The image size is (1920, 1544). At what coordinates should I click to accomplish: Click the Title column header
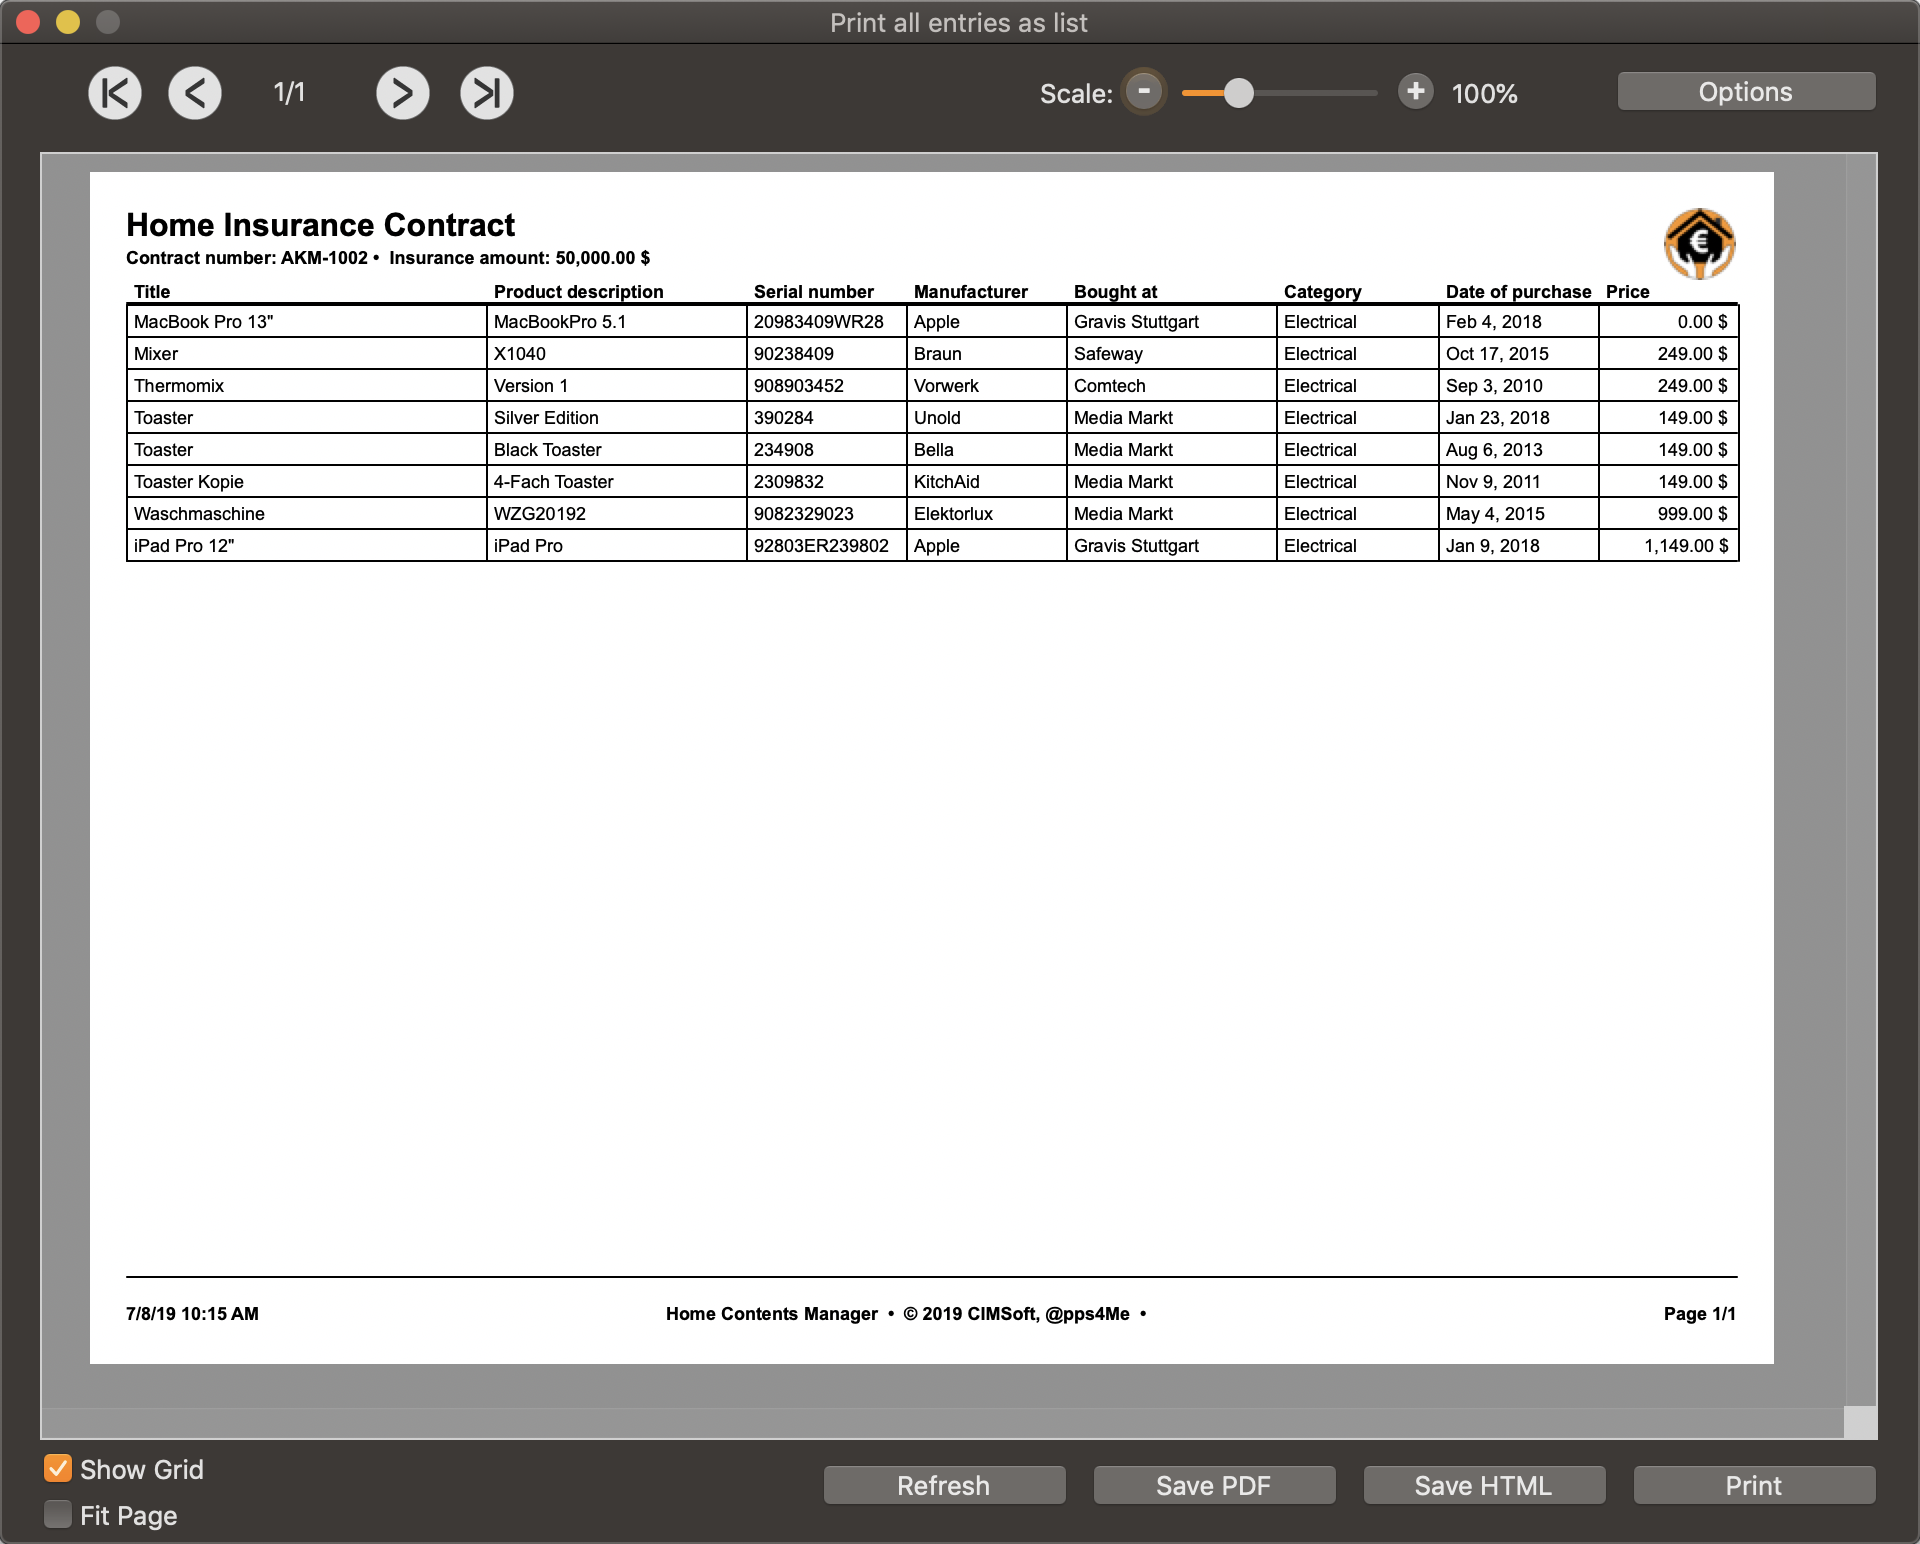pos(152,292)
